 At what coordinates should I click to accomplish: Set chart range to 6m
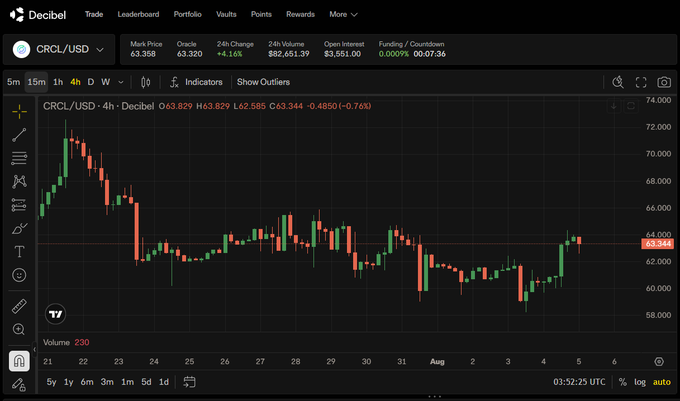87,382
